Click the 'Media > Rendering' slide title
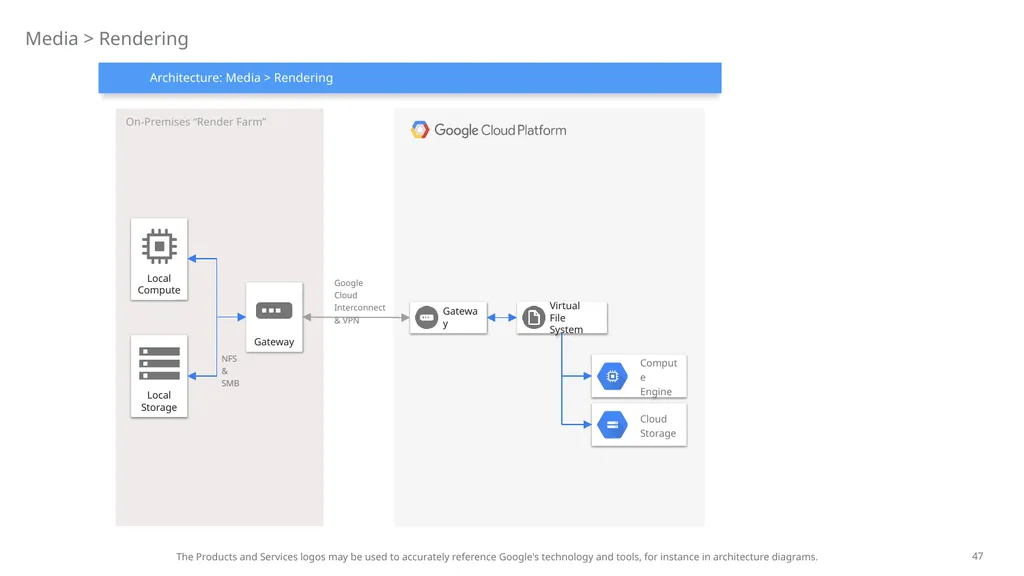This screenshot has width=1024, height=576. 107,39
